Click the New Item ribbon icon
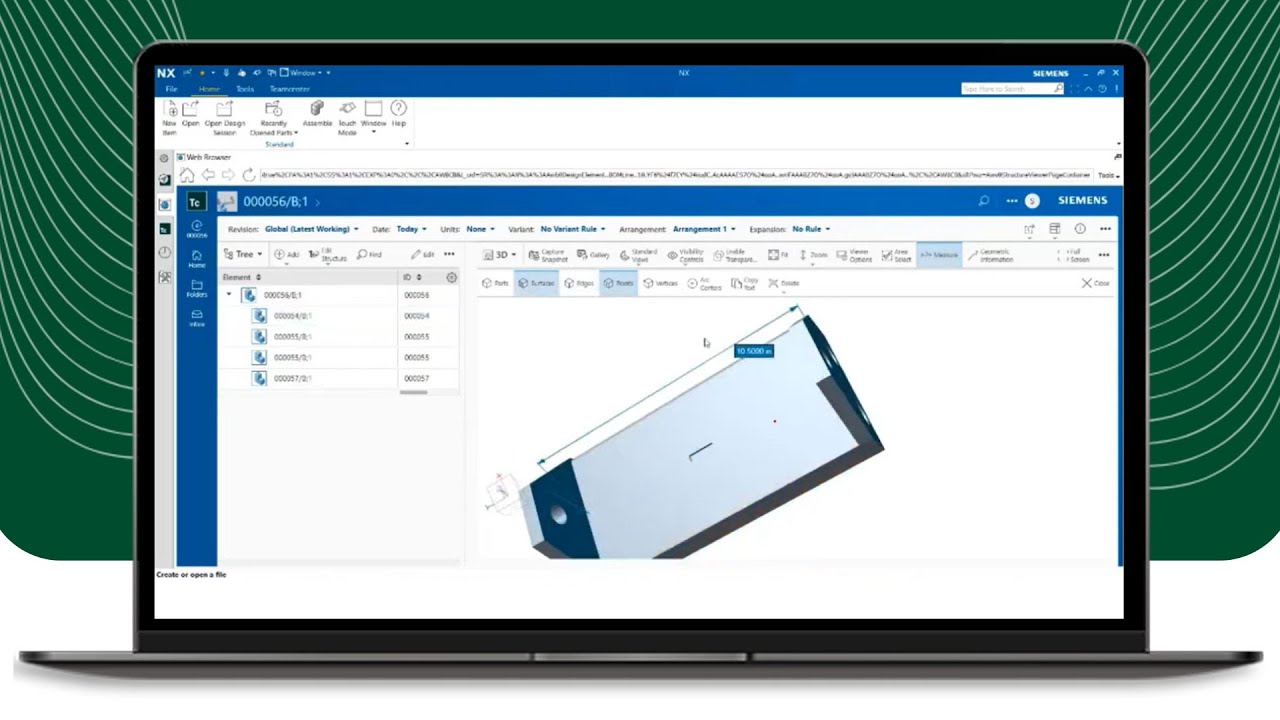The height and width of the screenshot is (720, 1280). (x=170, y=115)
